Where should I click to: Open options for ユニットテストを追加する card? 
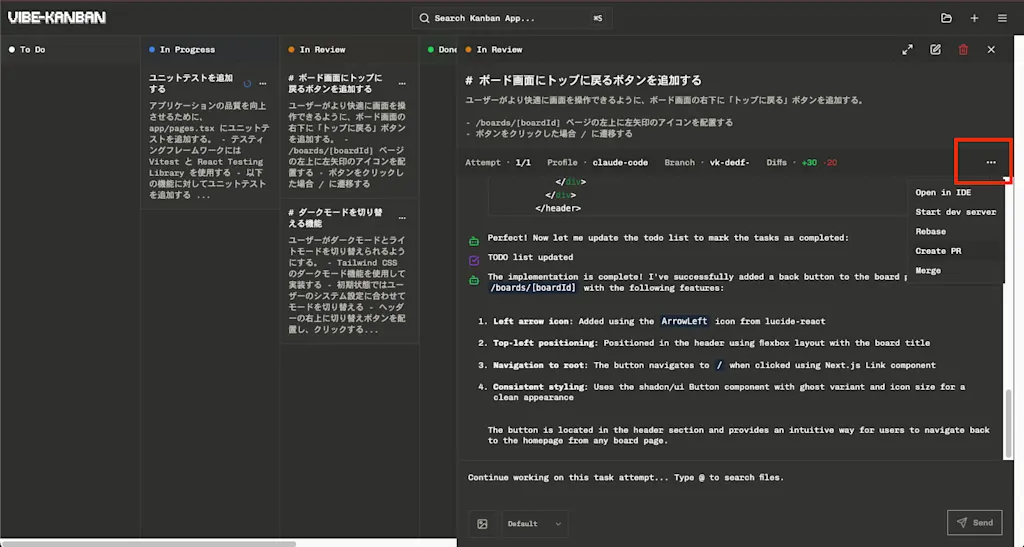263,84
